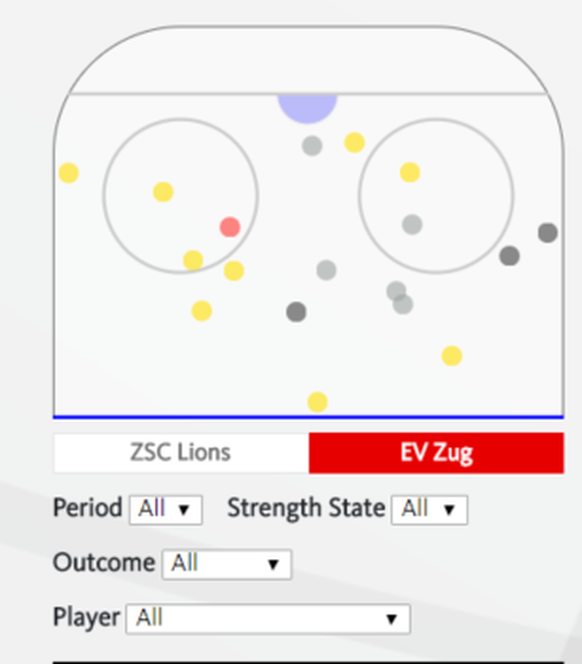Screen dimensions: 582x664
Task: Select yellow dot in the lower right zone
Action: (x=452, y=356)
